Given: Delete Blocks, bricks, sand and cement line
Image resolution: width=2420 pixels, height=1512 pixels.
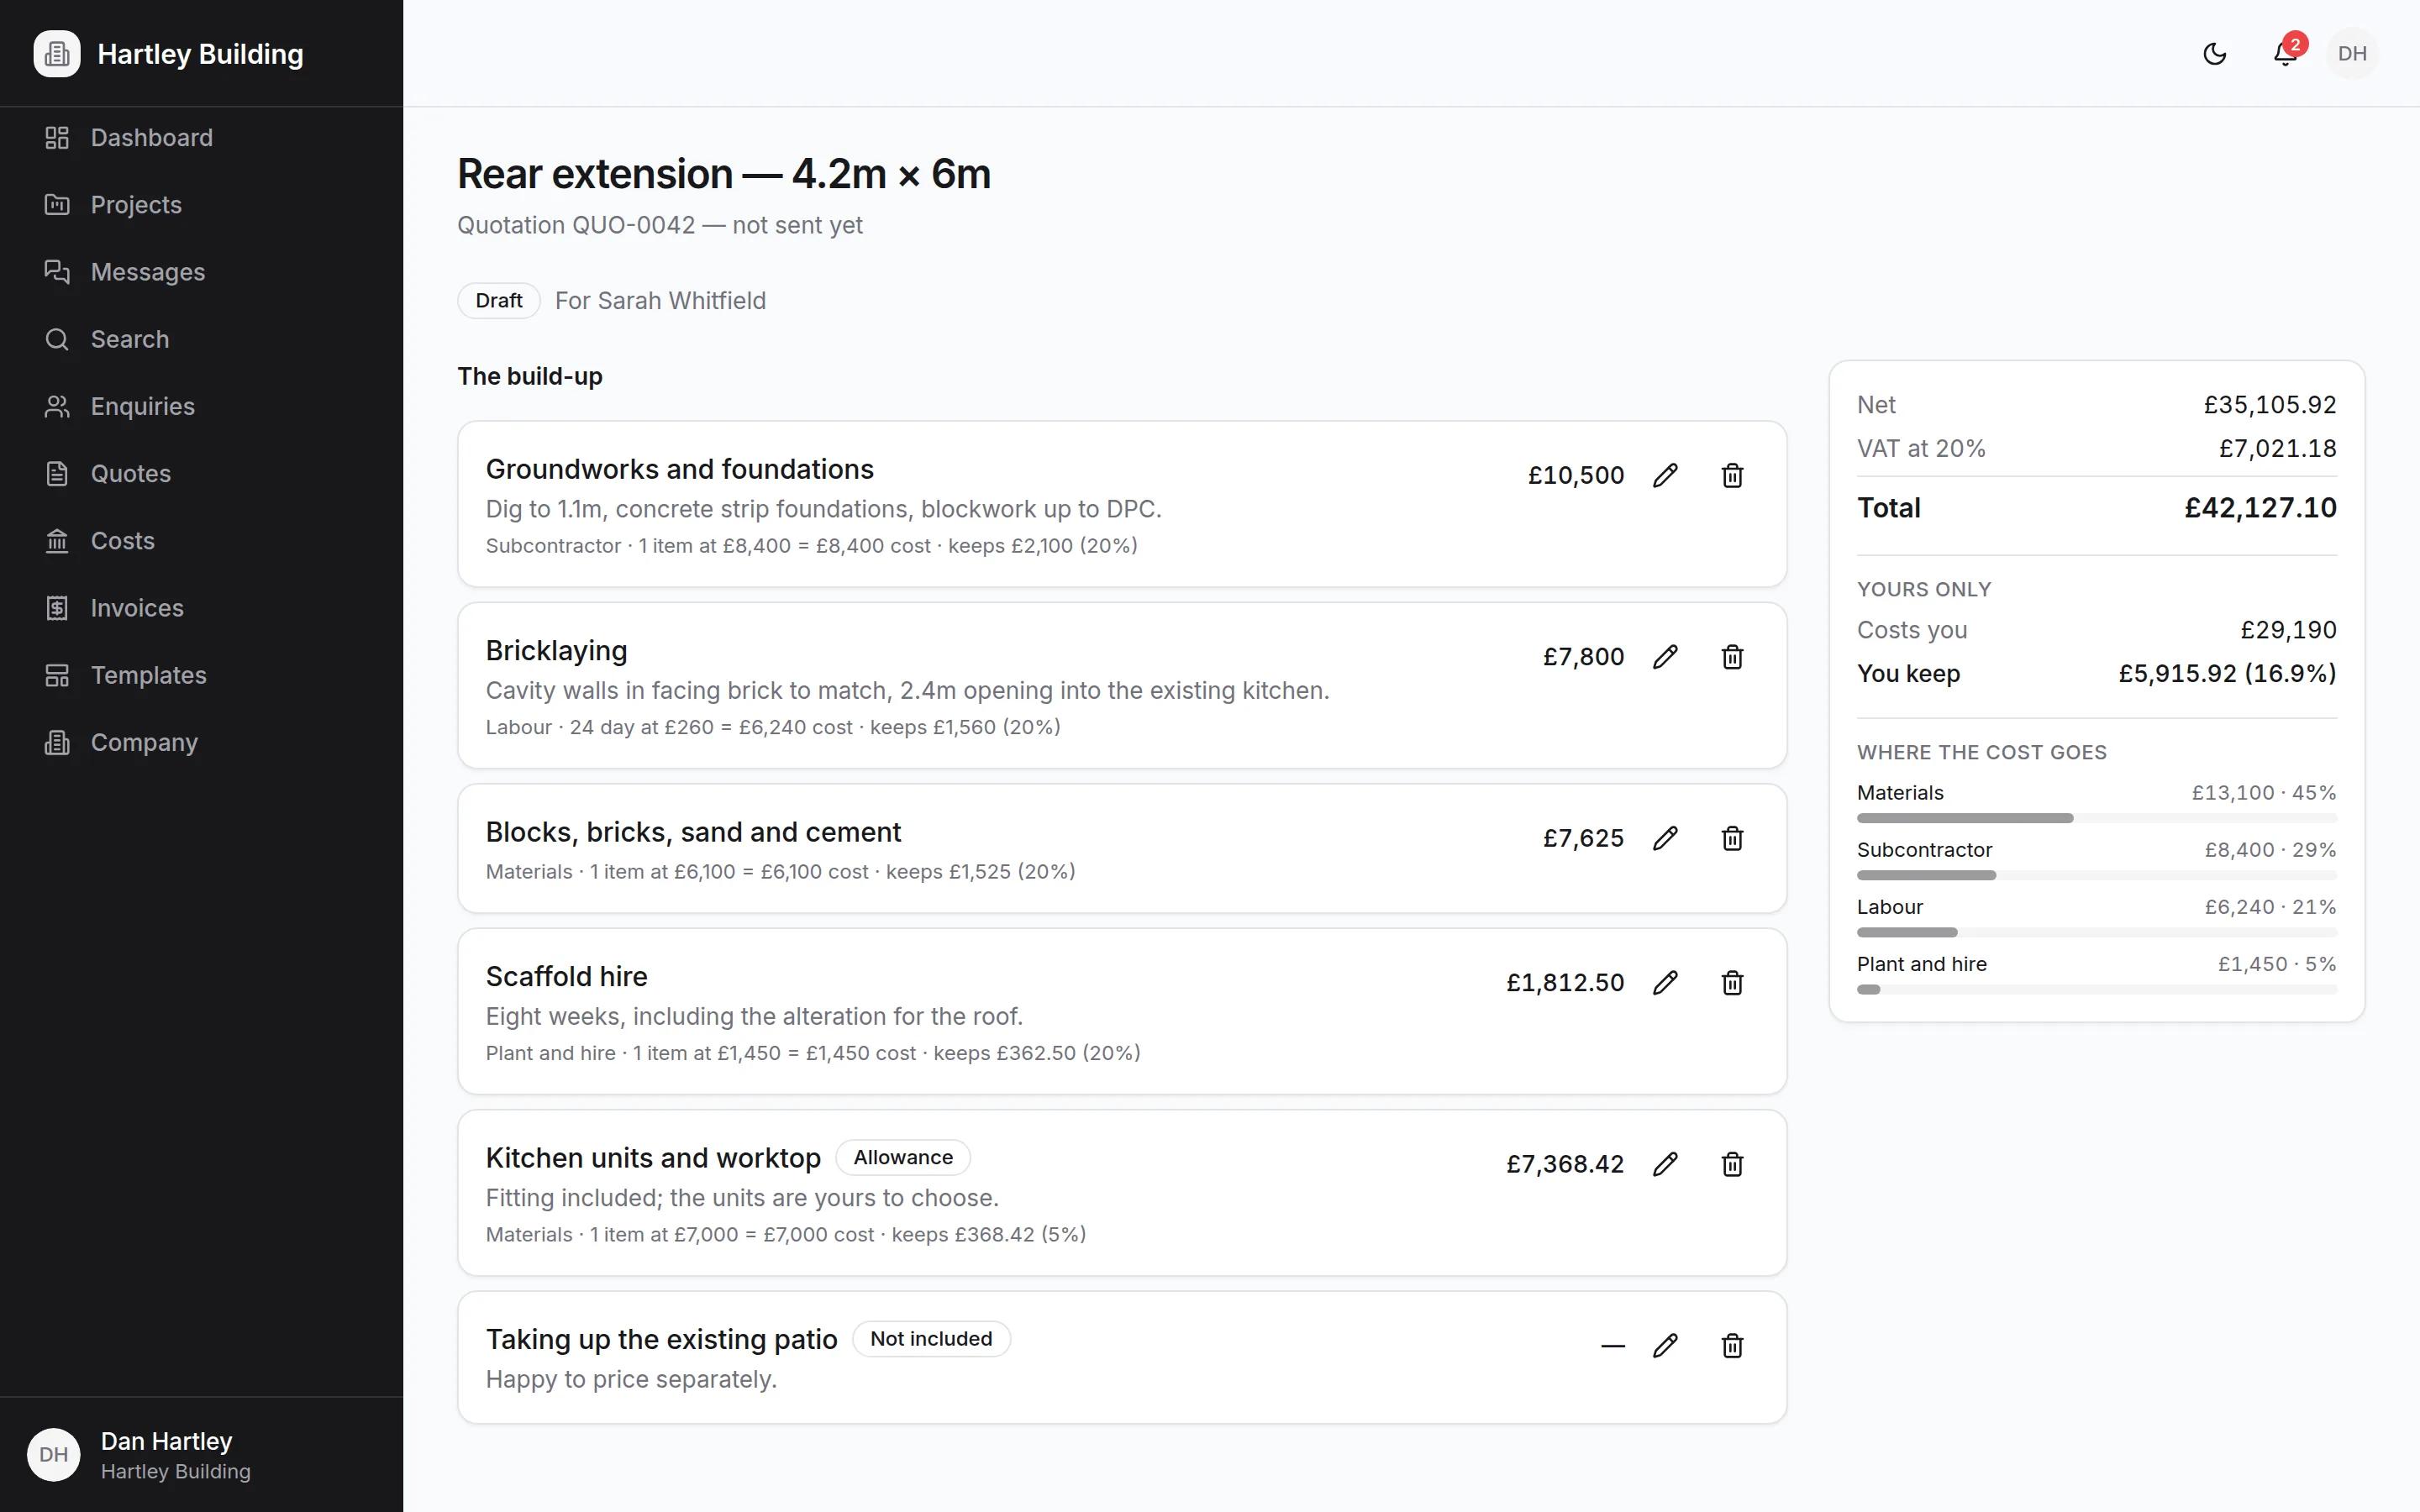Looking at the screenshot, I should pyautogui.click(x=1732, y=838).
